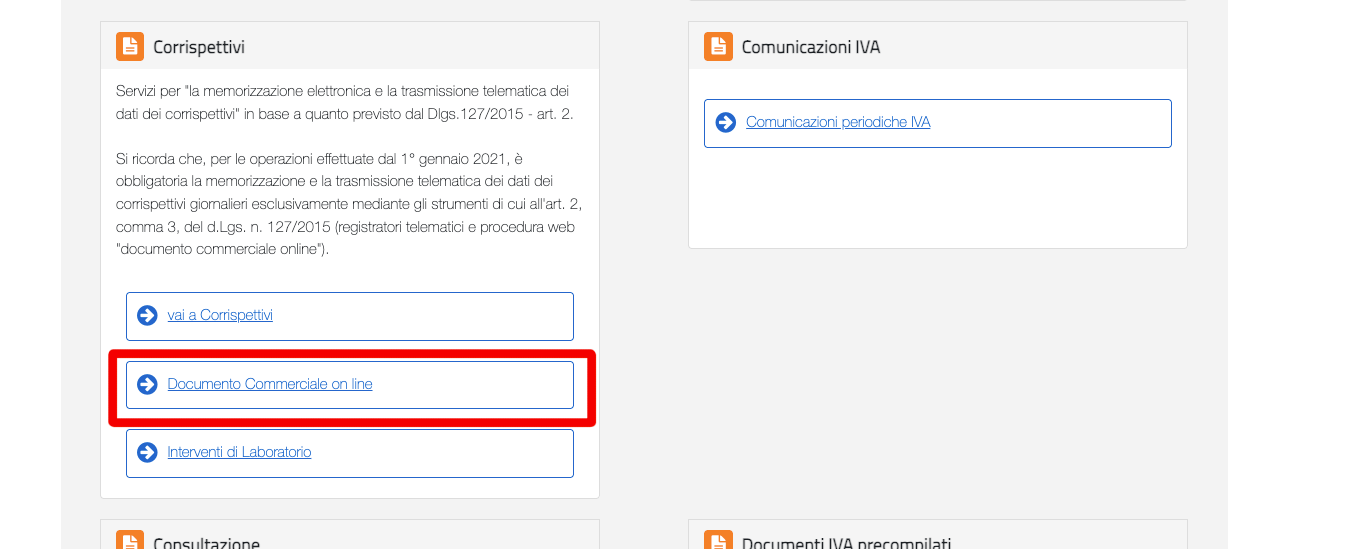Click the paragraph beginning 'Servizi per'
Image resolution: width=1366 pixels, height=549 pixels.
pyautogui.click(x=343, y=102)
